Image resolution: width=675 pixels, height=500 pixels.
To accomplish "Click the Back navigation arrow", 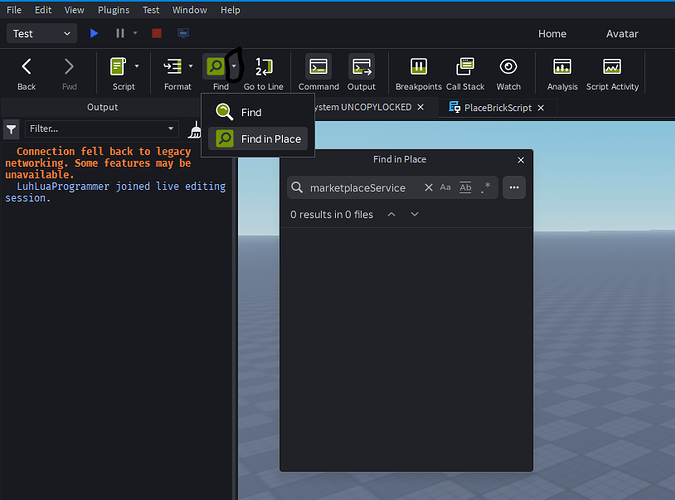I will point(26,73).
